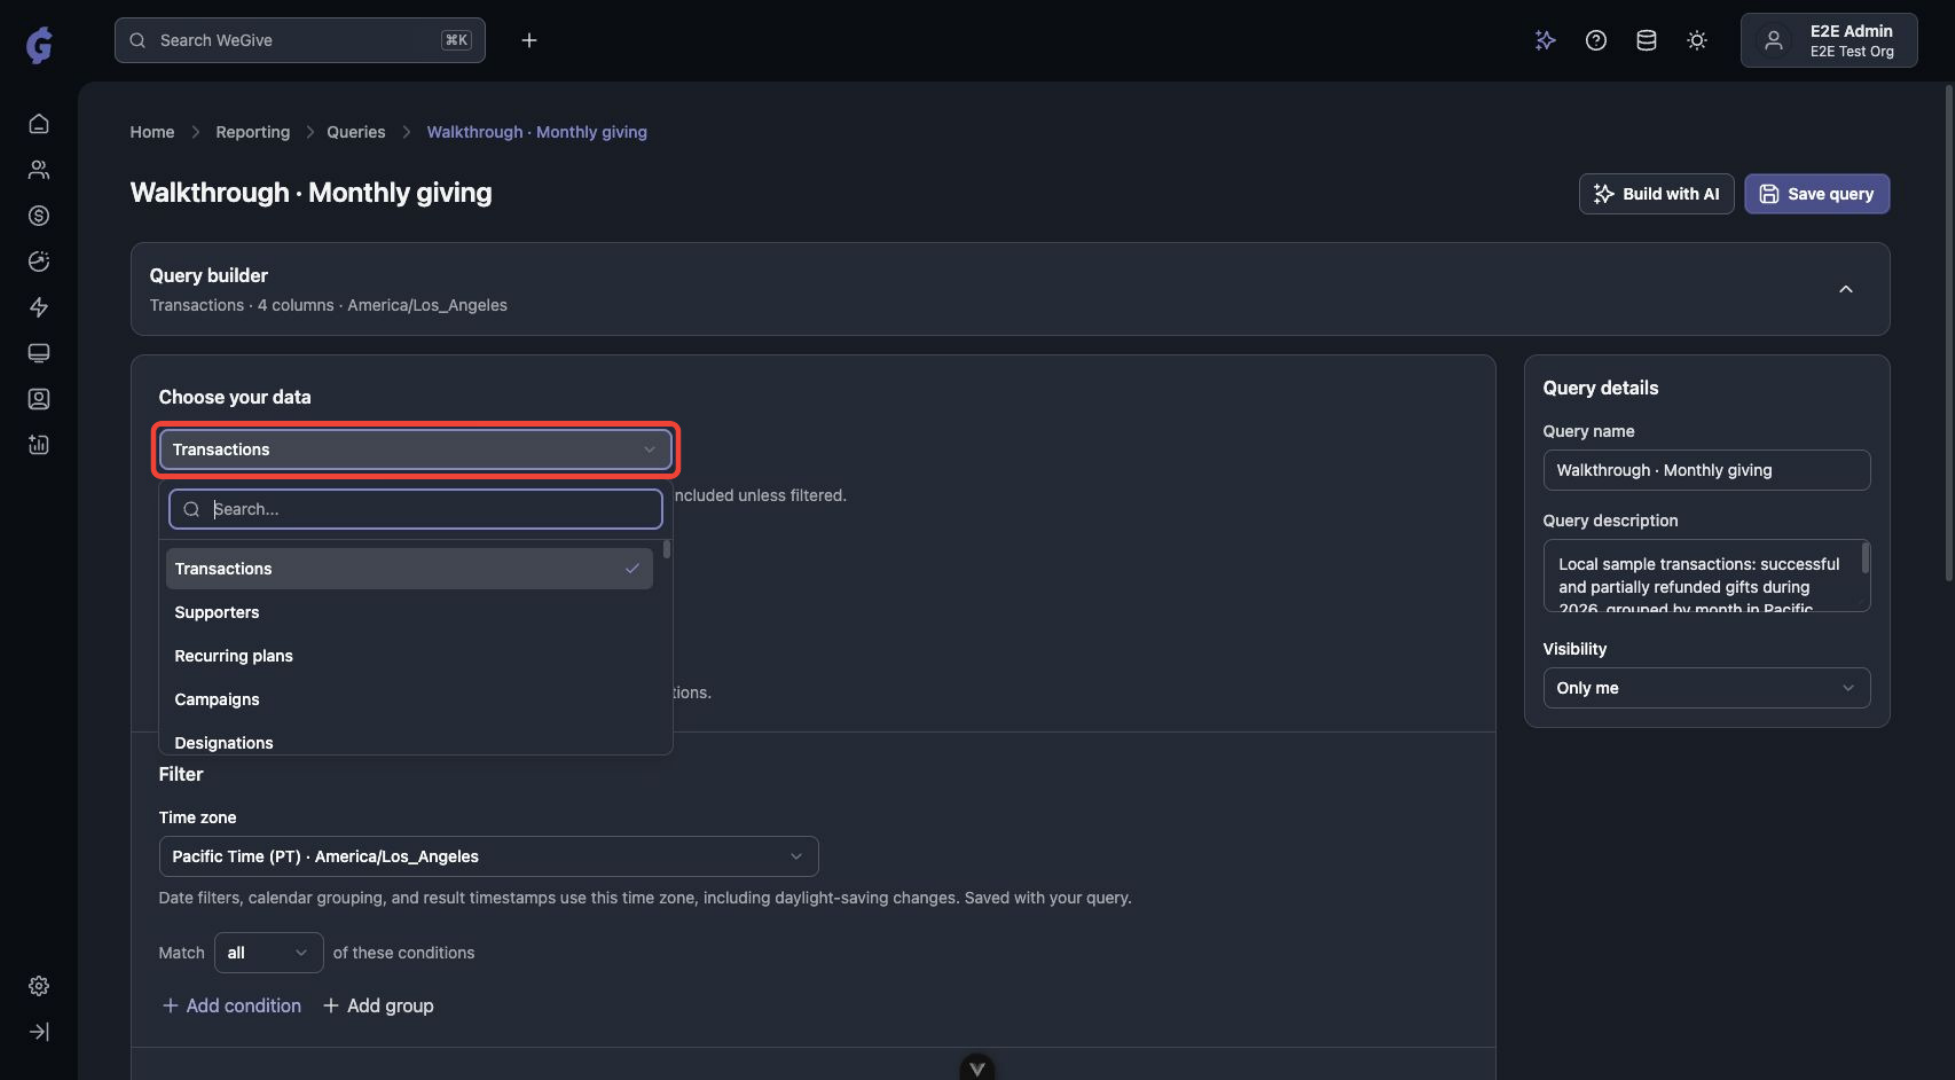
Task: Open the Visibility Only me dropdown
Action: (x=1706, y=688)
